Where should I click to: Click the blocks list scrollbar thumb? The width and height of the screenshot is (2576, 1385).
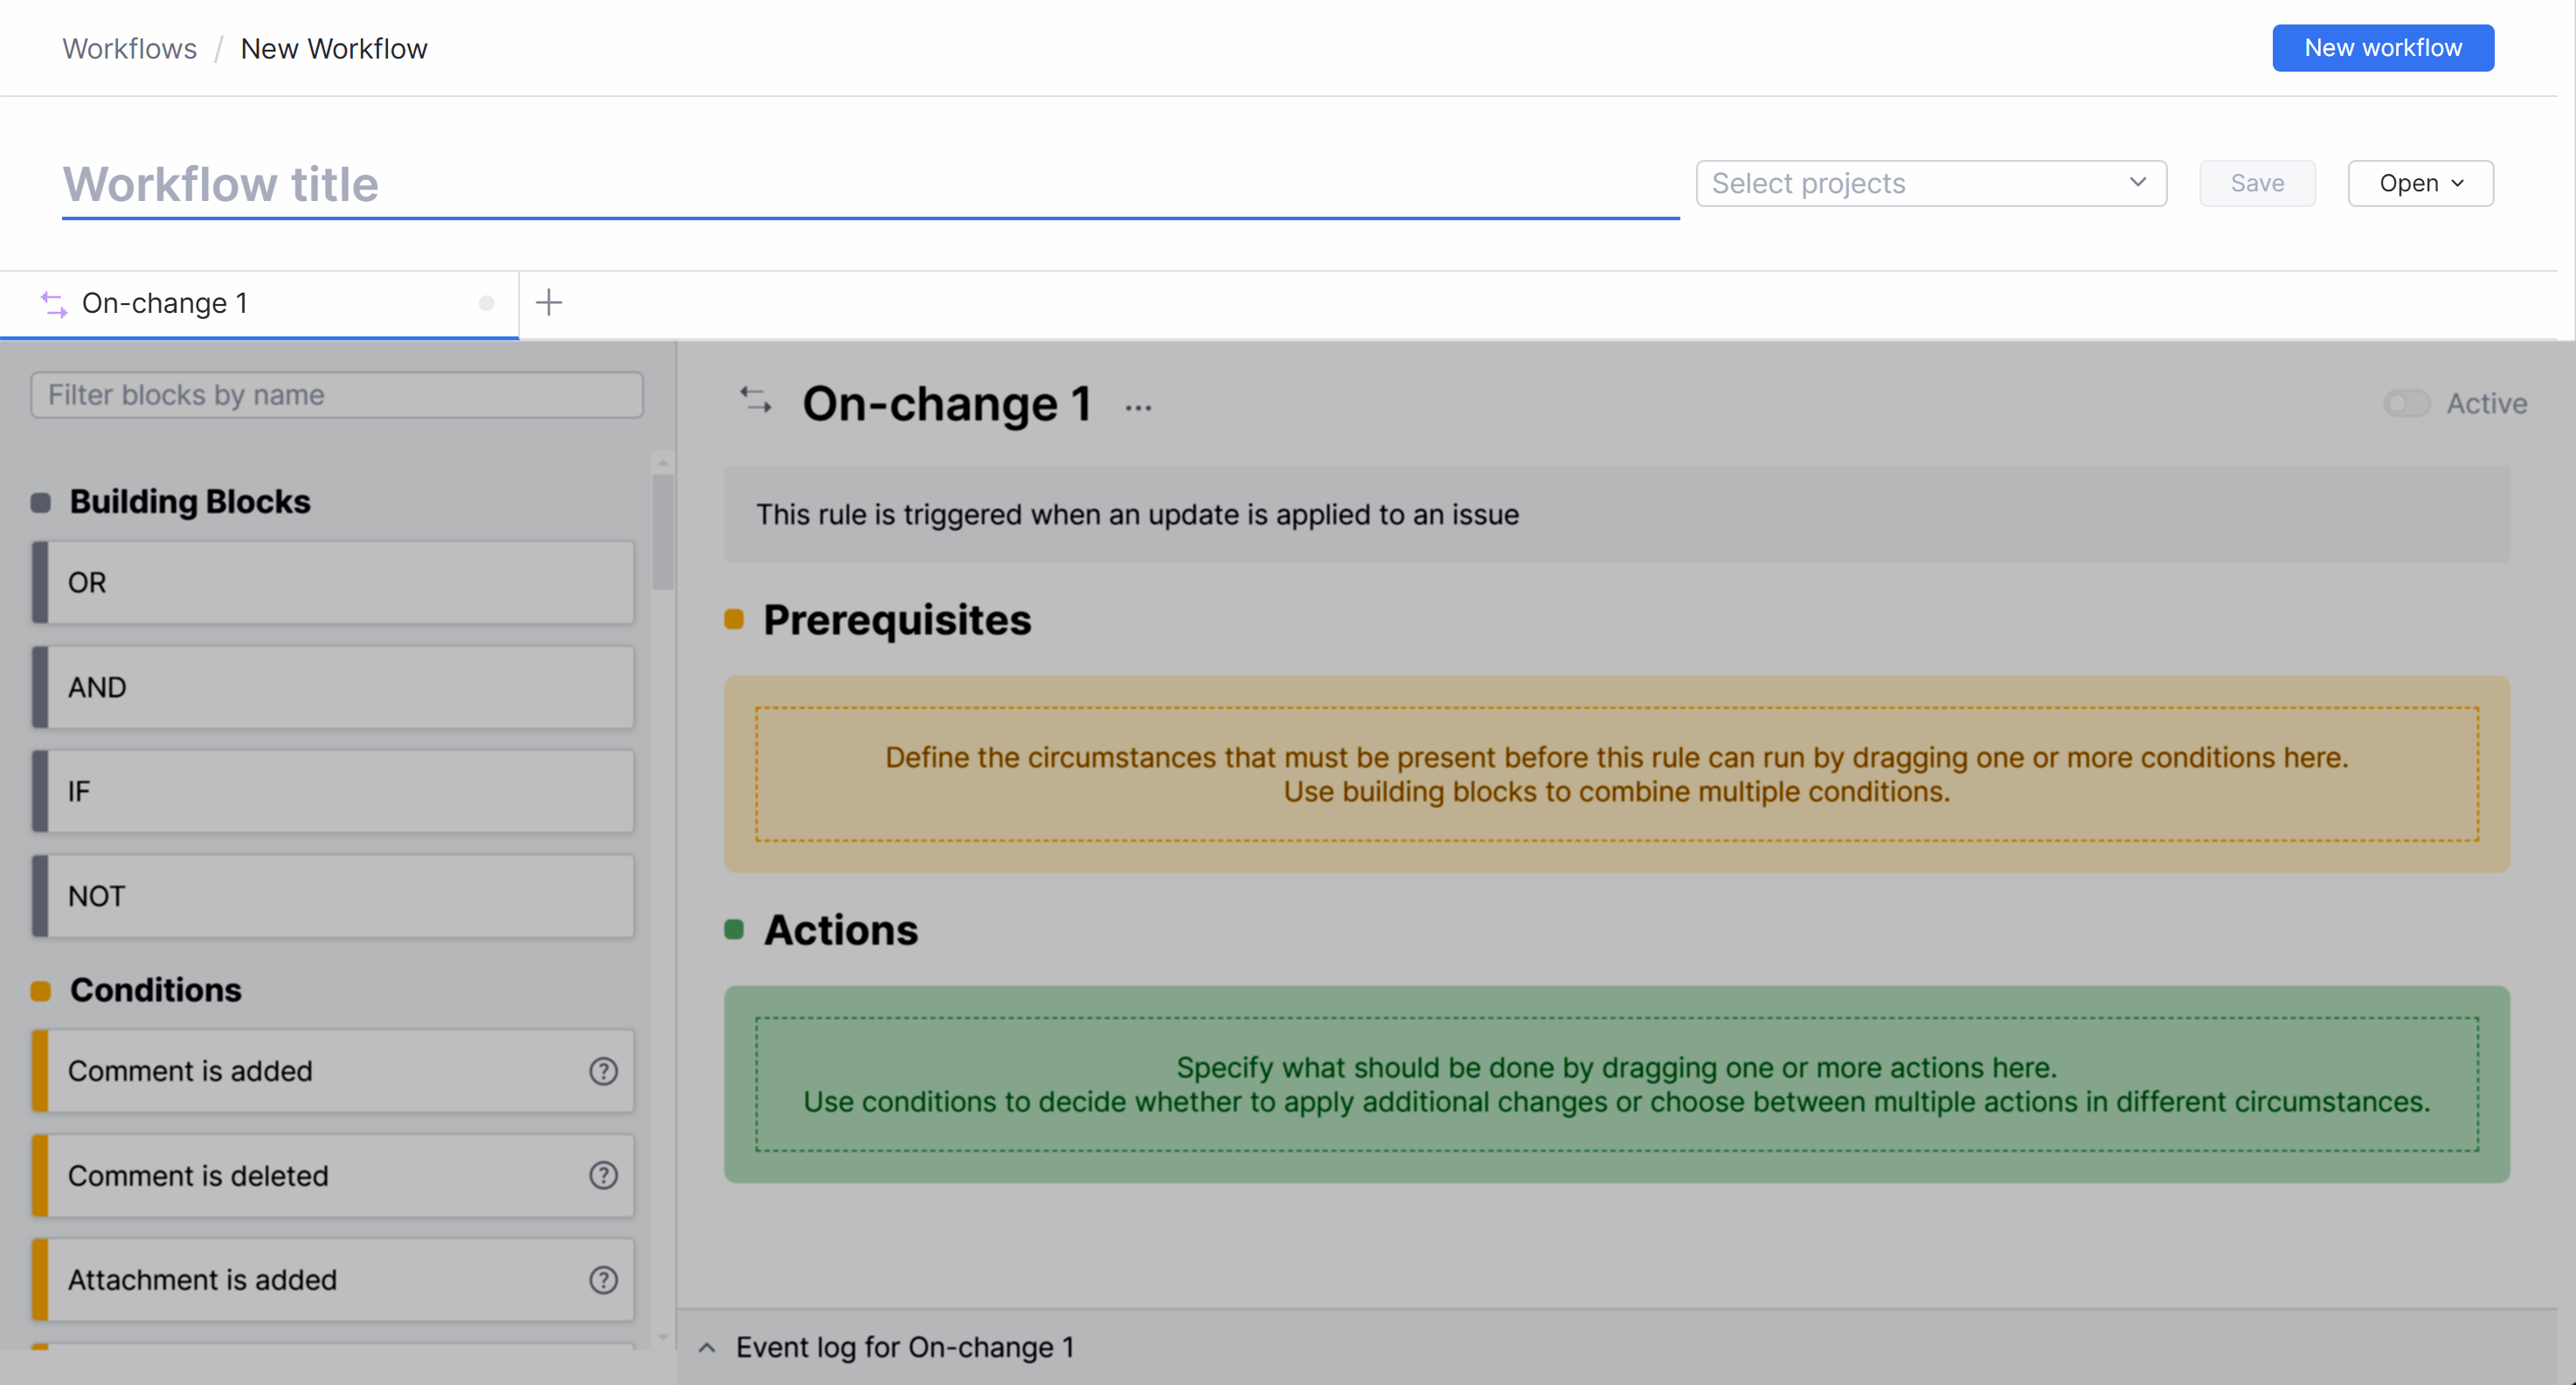tap(663, 530)
